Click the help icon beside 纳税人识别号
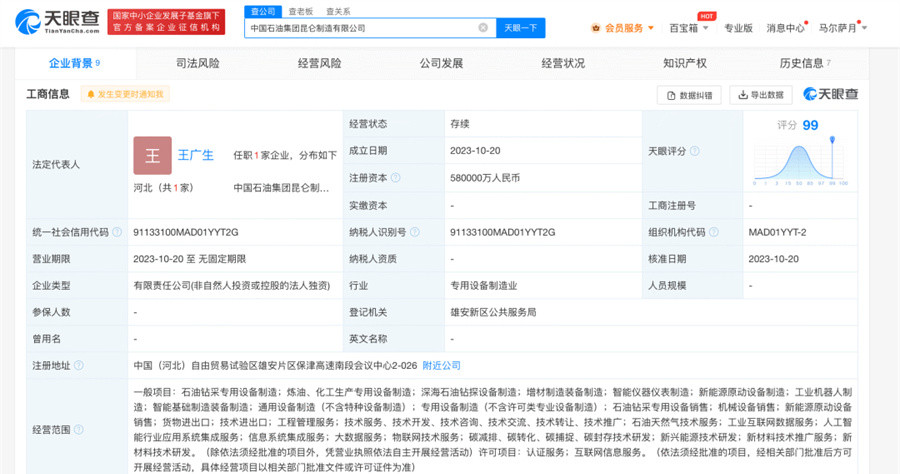The image size is (900, 474). (x=414, y=232)
